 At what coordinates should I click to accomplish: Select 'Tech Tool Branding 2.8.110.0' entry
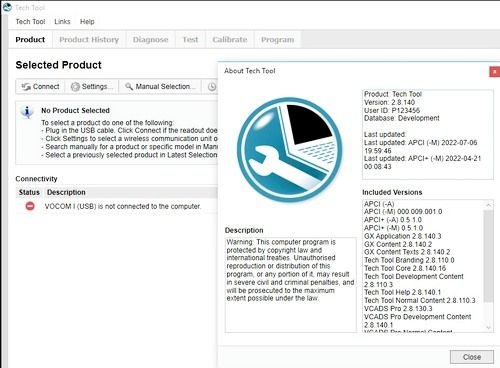(x=409, y=260)
